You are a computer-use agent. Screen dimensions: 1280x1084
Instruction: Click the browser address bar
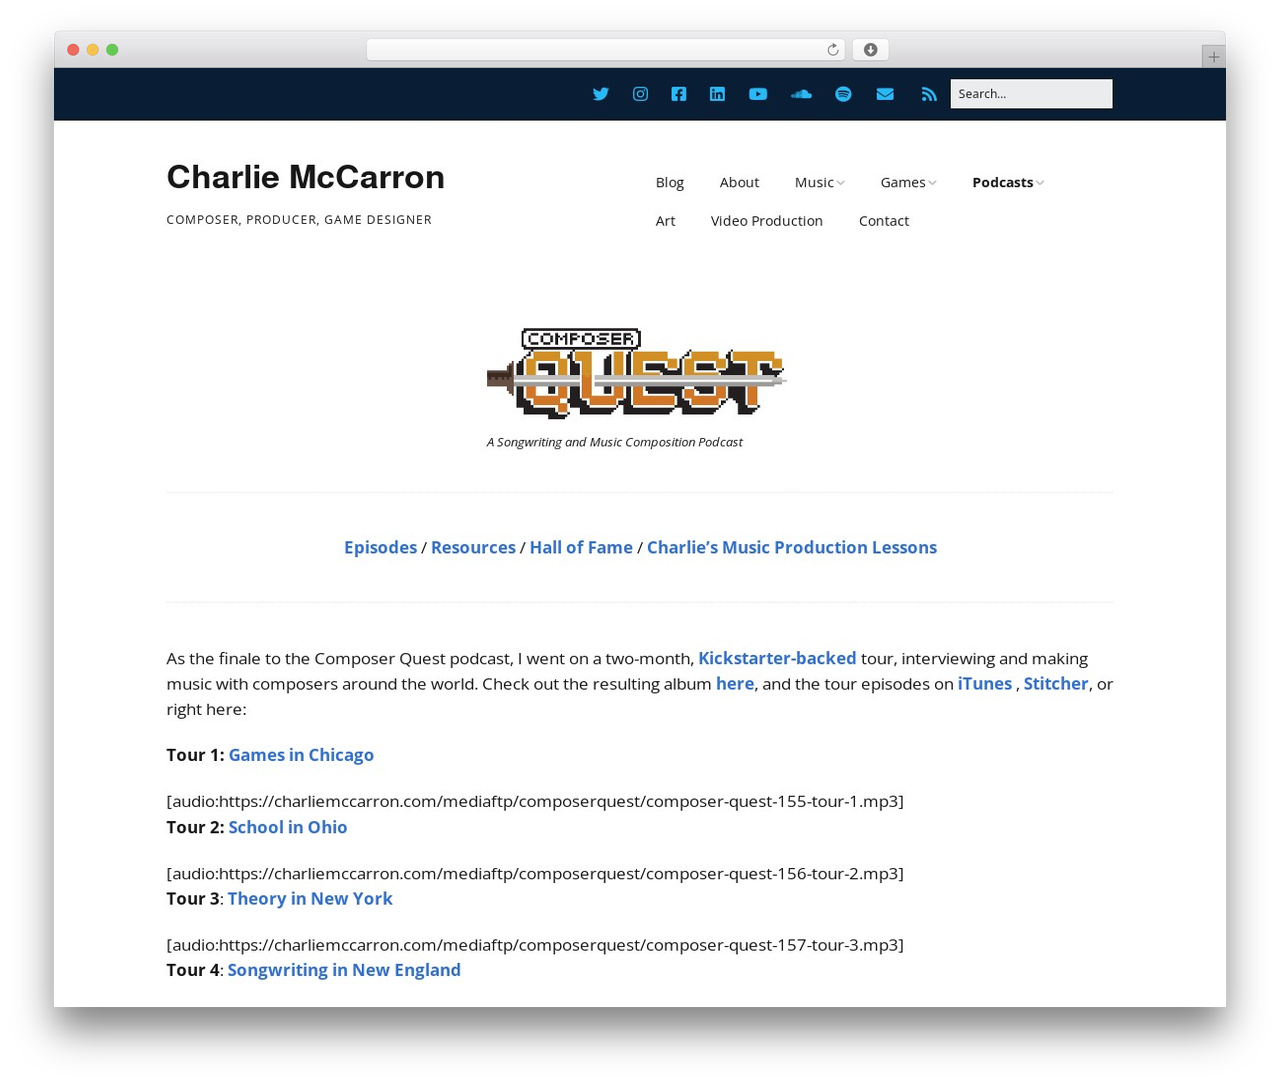pos(605,50)
